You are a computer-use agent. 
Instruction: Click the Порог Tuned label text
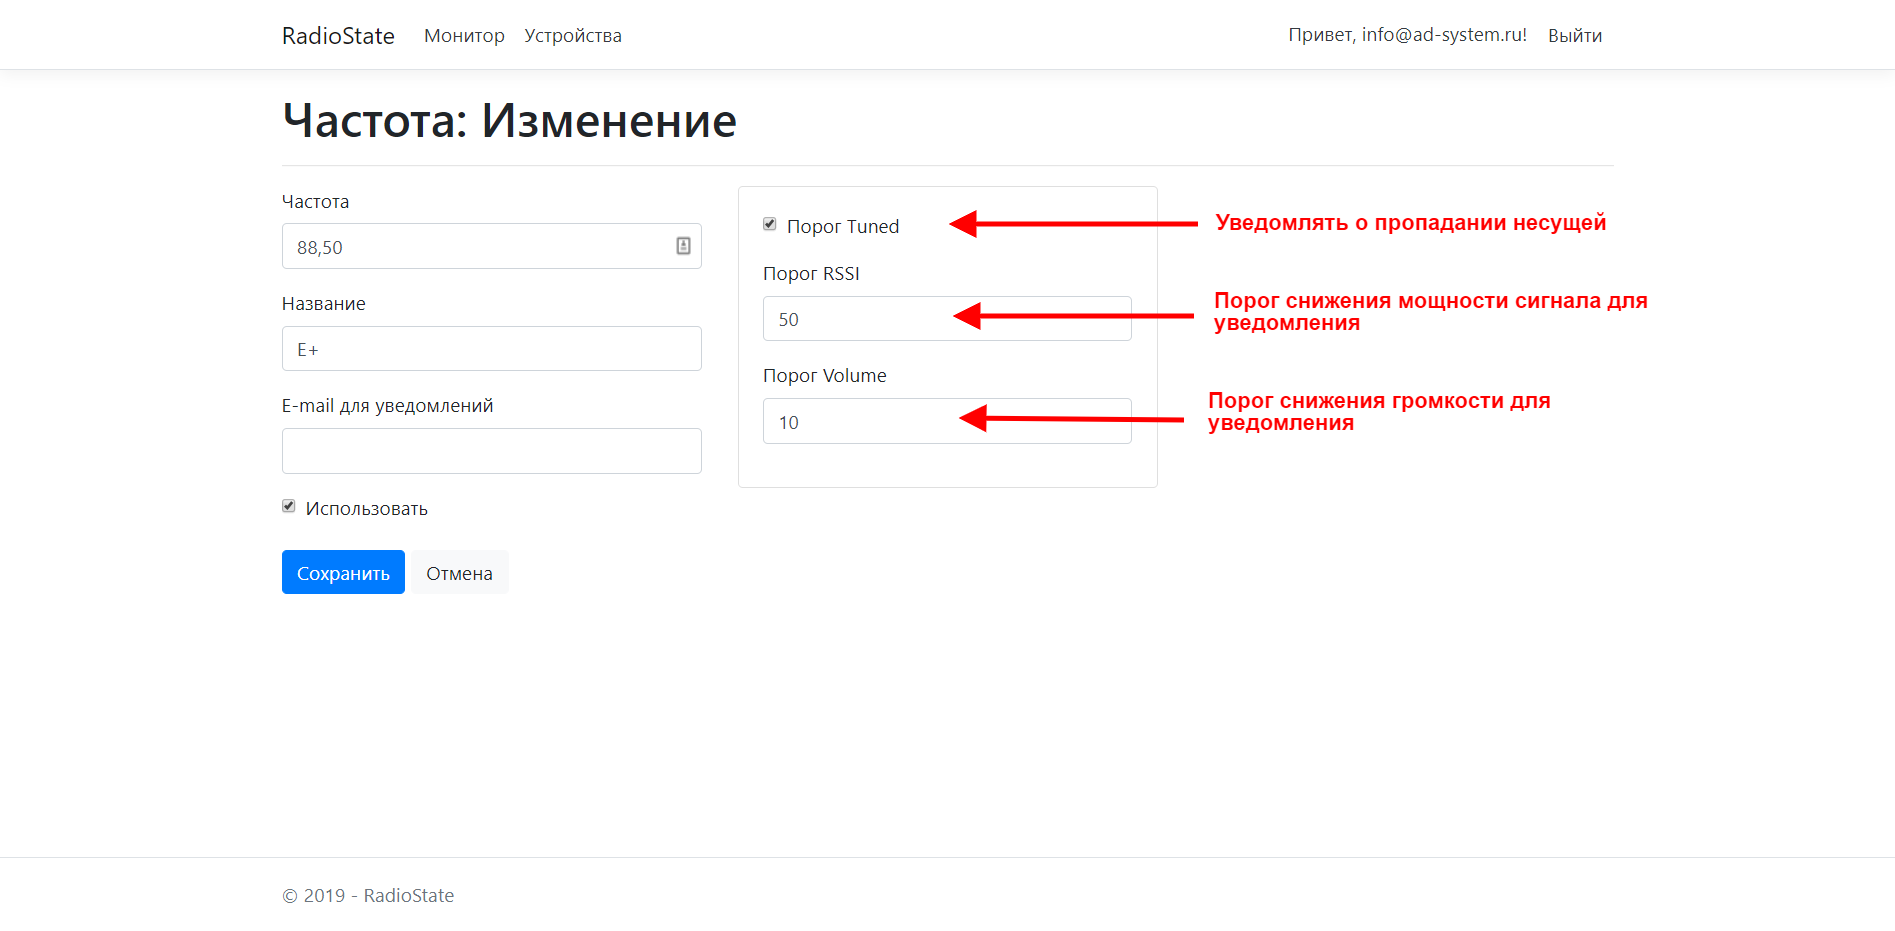pyautogui.click(x=843, y=227)
